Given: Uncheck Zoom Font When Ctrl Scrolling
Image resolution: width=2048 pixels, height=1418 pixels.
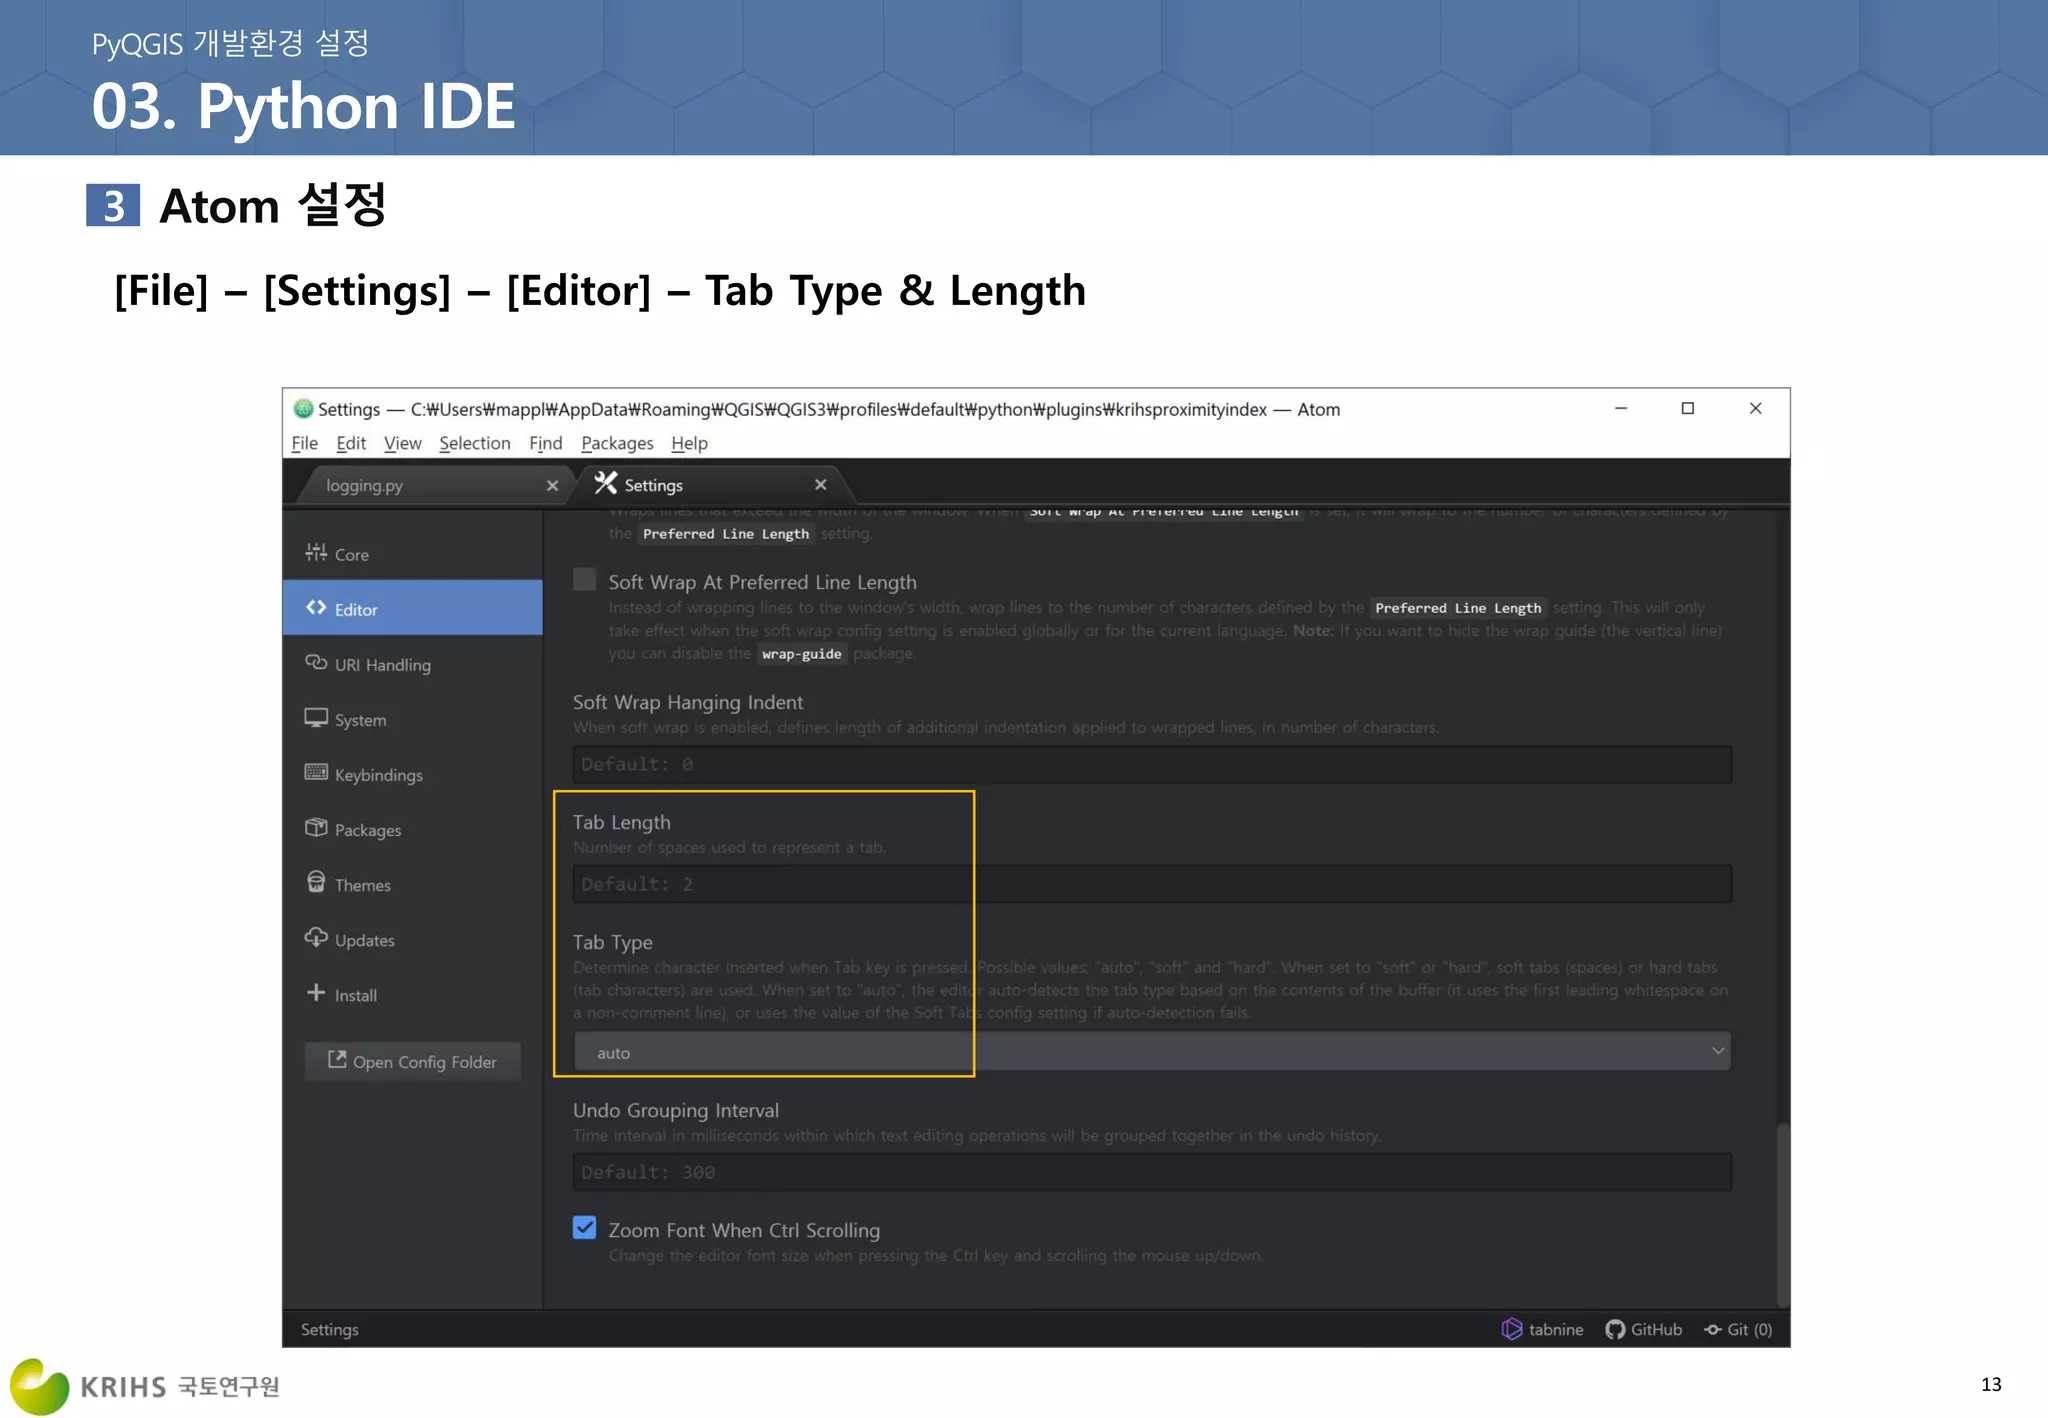Looking at the screenshot, I should pos(585,1228).
